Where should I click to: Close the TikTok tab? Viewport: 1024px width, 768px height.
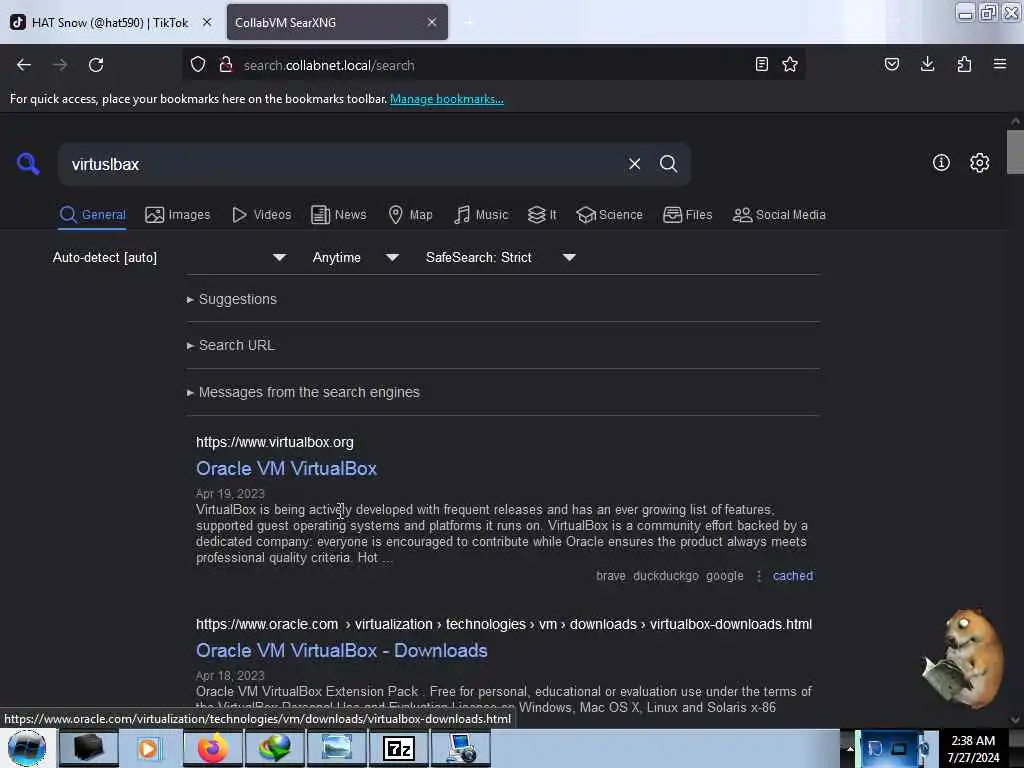pos(207,22)
